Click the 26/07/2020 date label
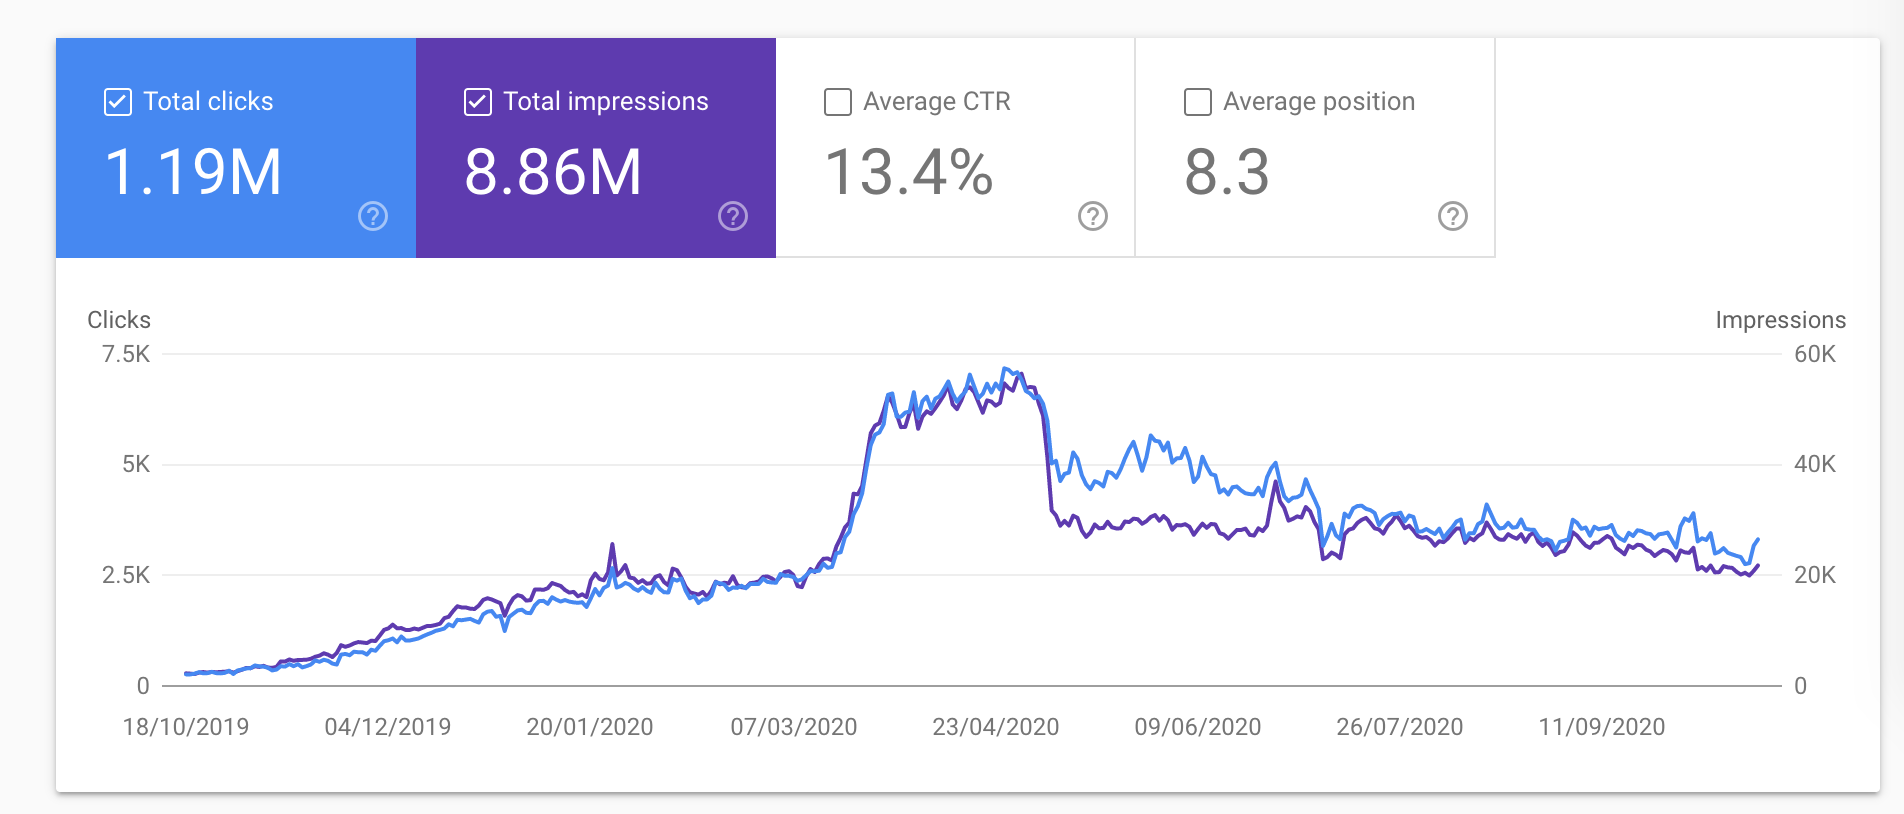The image size is (1904, 814). (x=1400, y=727)
